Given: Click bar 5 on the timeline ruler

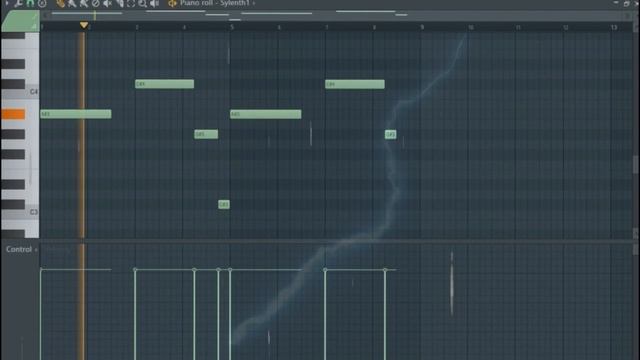Looking at the screenshot, I should pos(231,27).
